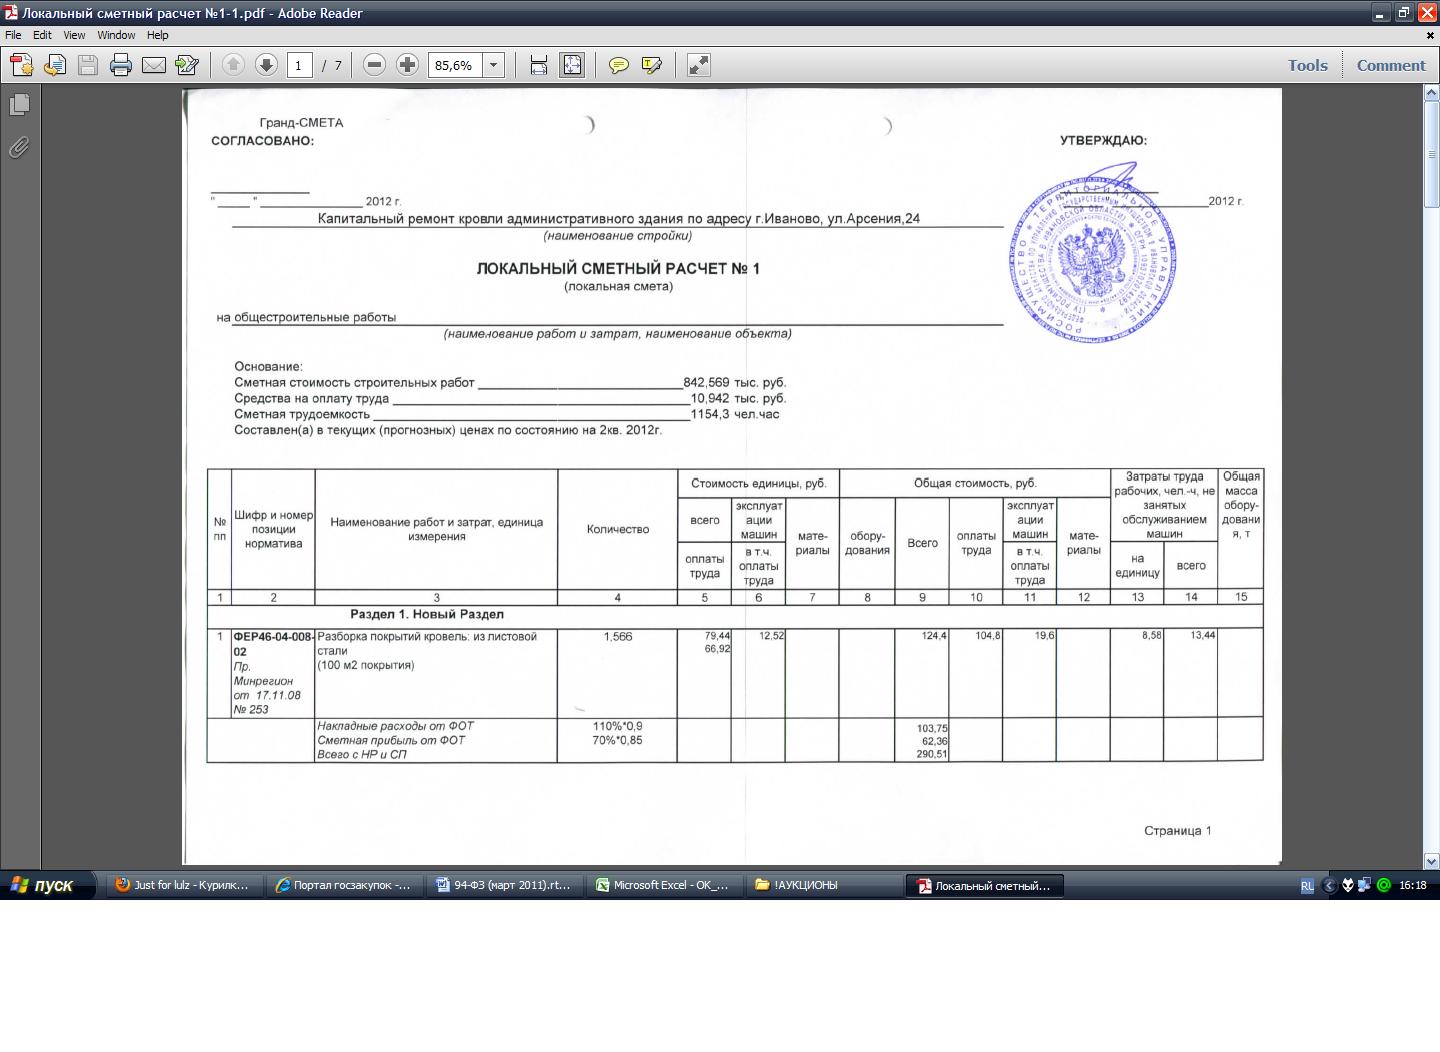The image size is (1440, 1052).
Task: Open the Attachments paperclip panel
Action: point(19,148)
